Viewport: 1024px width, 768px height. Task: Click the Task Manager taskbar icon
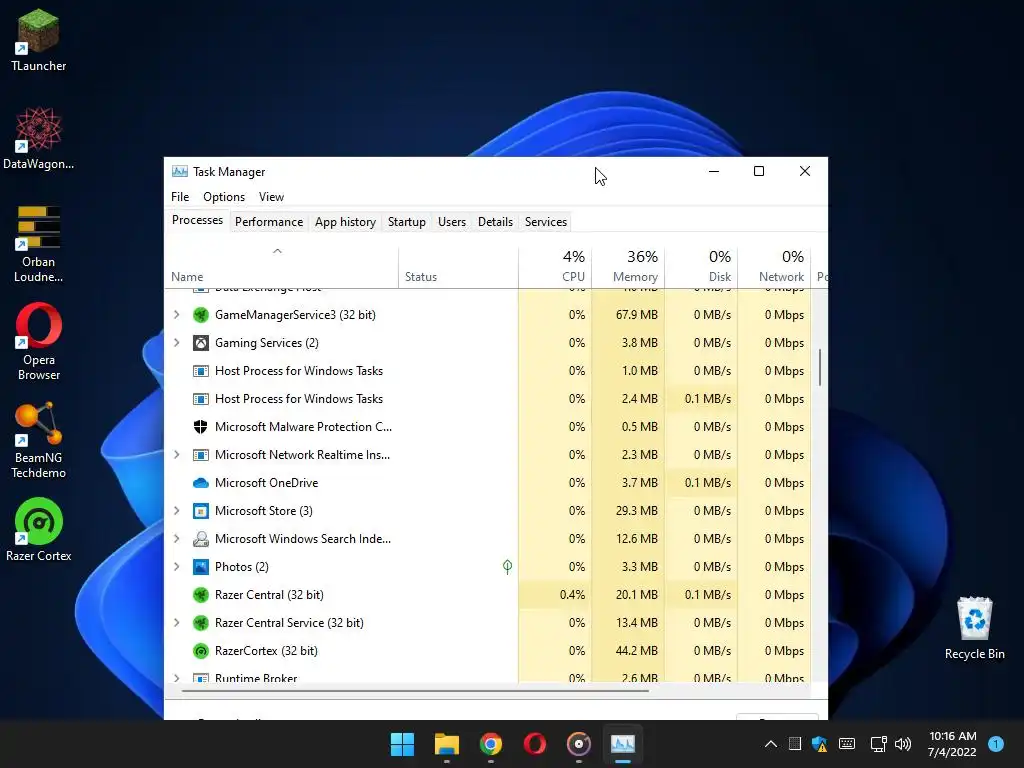tap(622, 744)
